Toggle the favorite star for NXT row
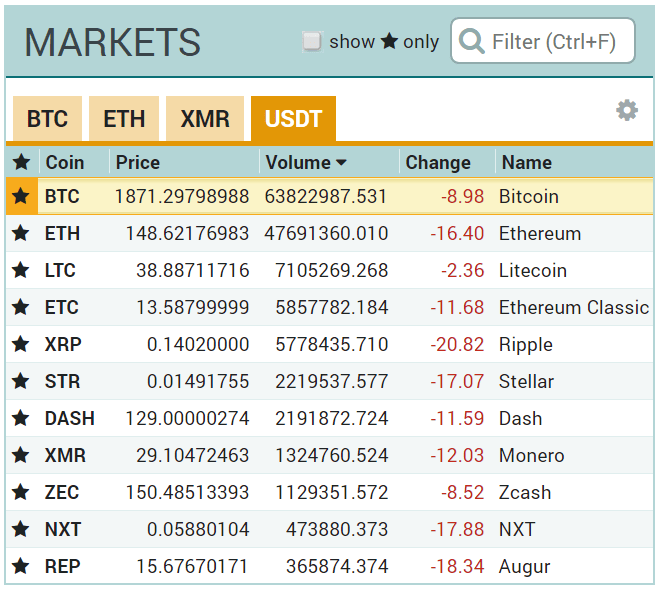The image size is (661, 590). 21,529
